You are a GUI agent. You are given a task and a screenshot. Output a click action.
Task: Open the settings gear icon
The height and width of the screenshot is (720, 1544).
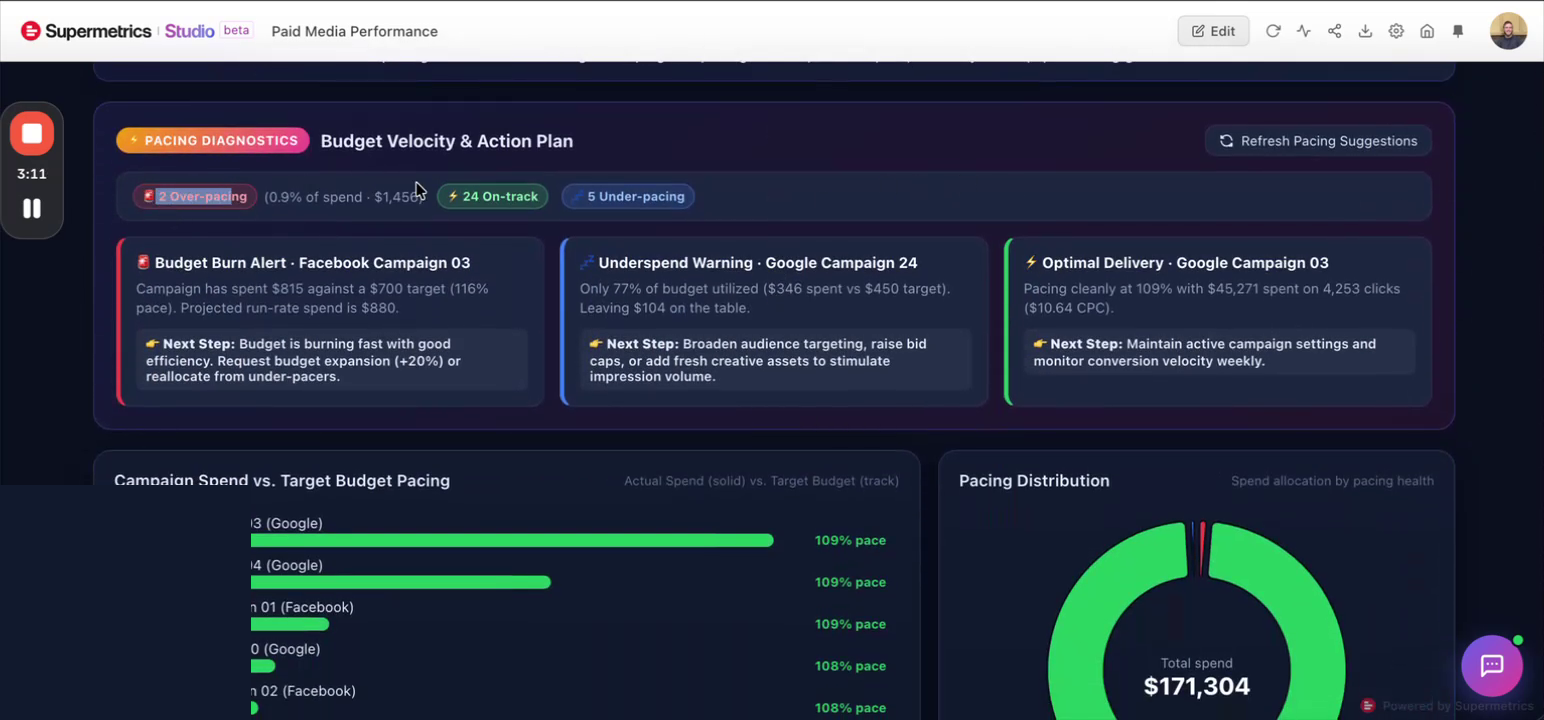(x=1396, y=31)
